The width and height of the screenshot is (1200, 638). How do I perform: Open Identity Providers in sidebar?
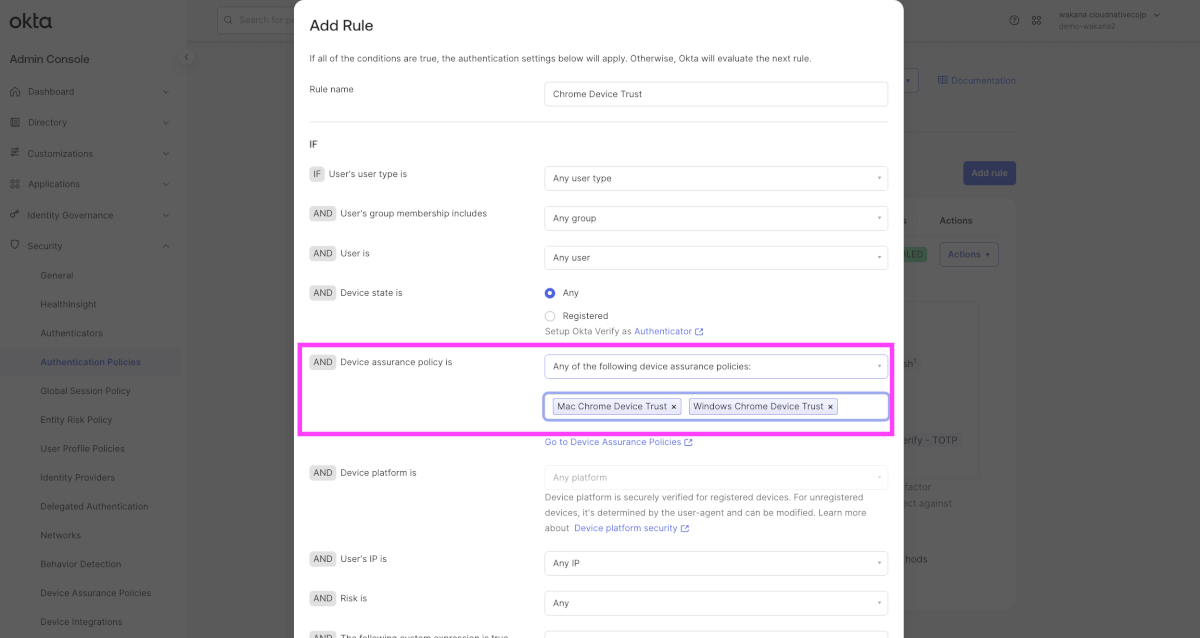tap(77, 478)
